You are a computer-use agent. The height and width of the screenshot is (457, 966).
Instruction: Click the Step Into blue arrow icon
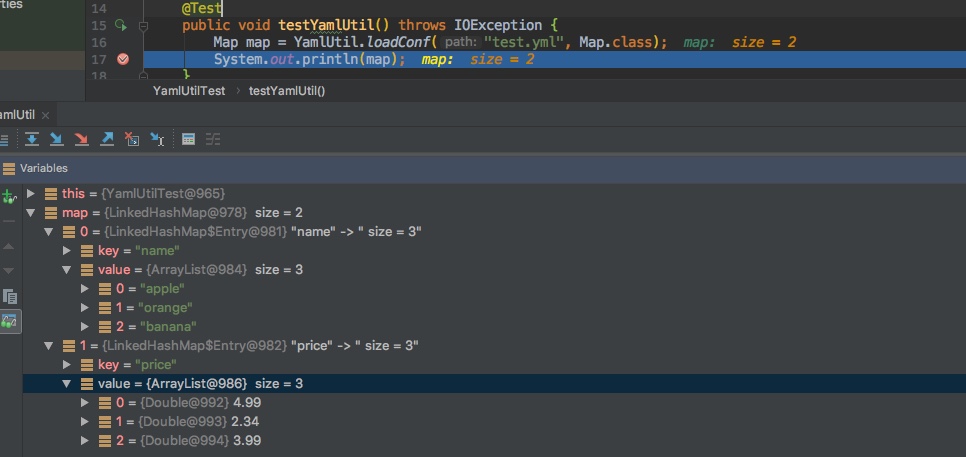[x=57, y=139]
